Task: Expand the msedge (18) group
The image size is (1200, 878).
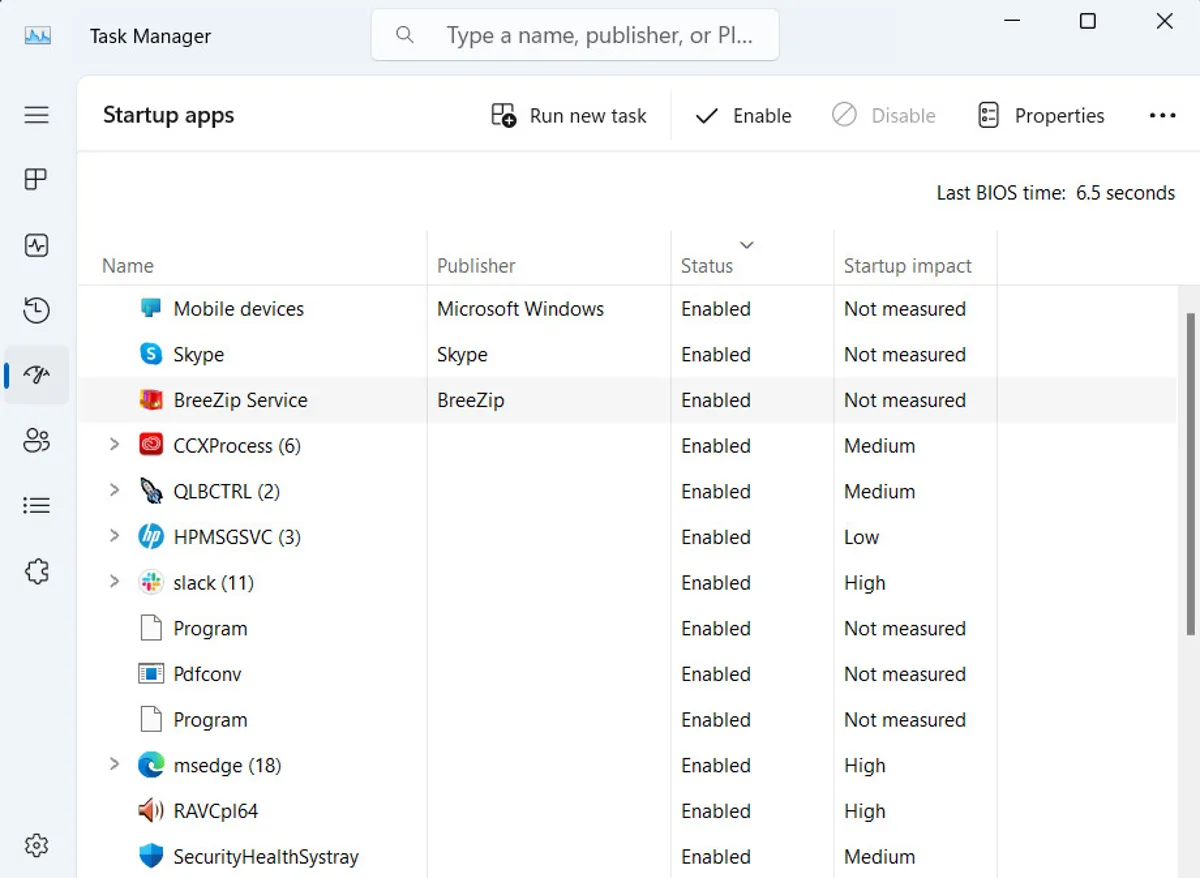Action: pos(114,765)
